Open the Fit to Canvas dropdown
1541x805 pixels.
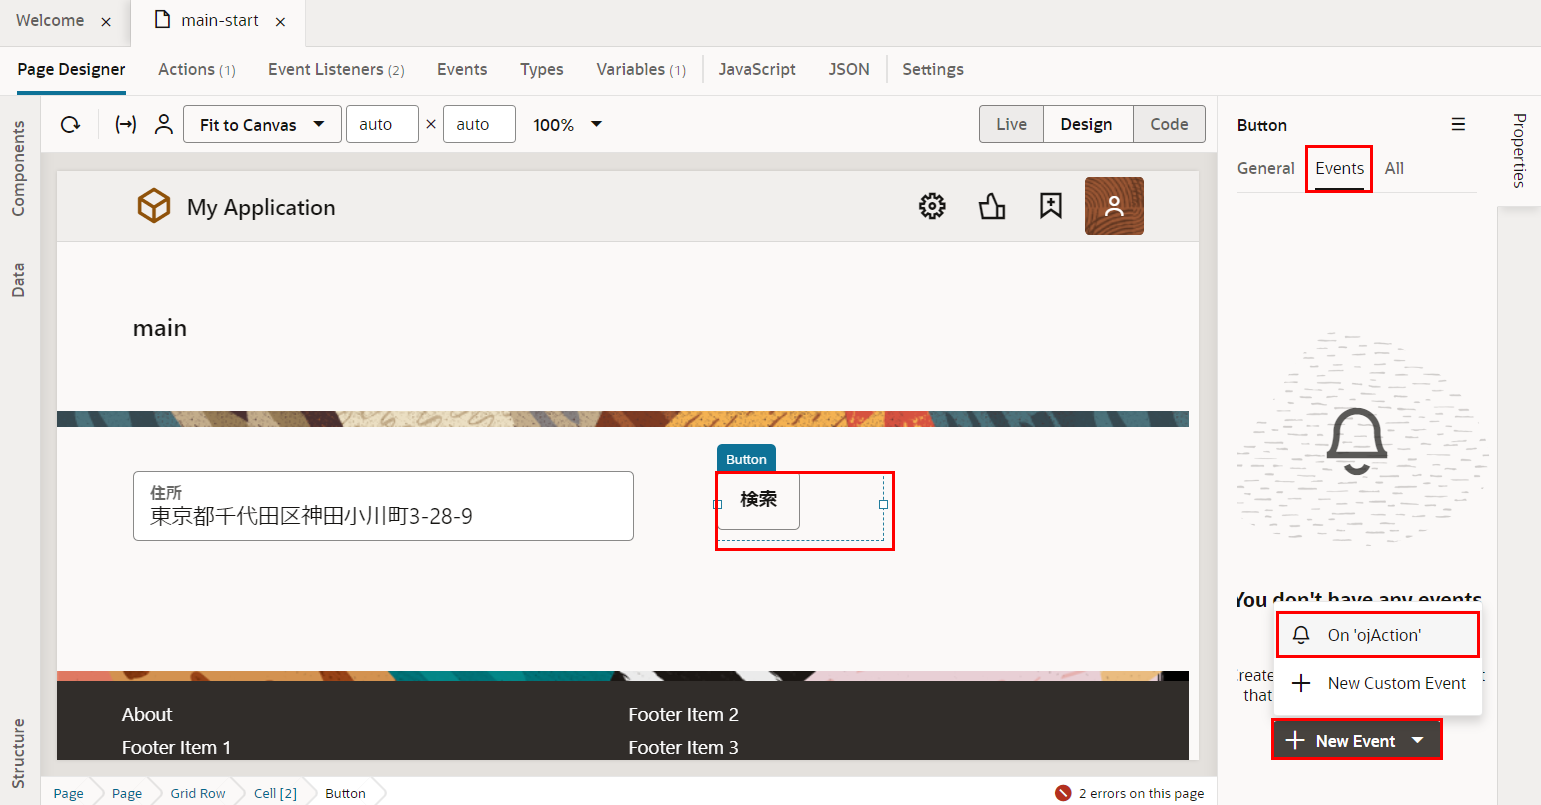click(x=262, y=125)
